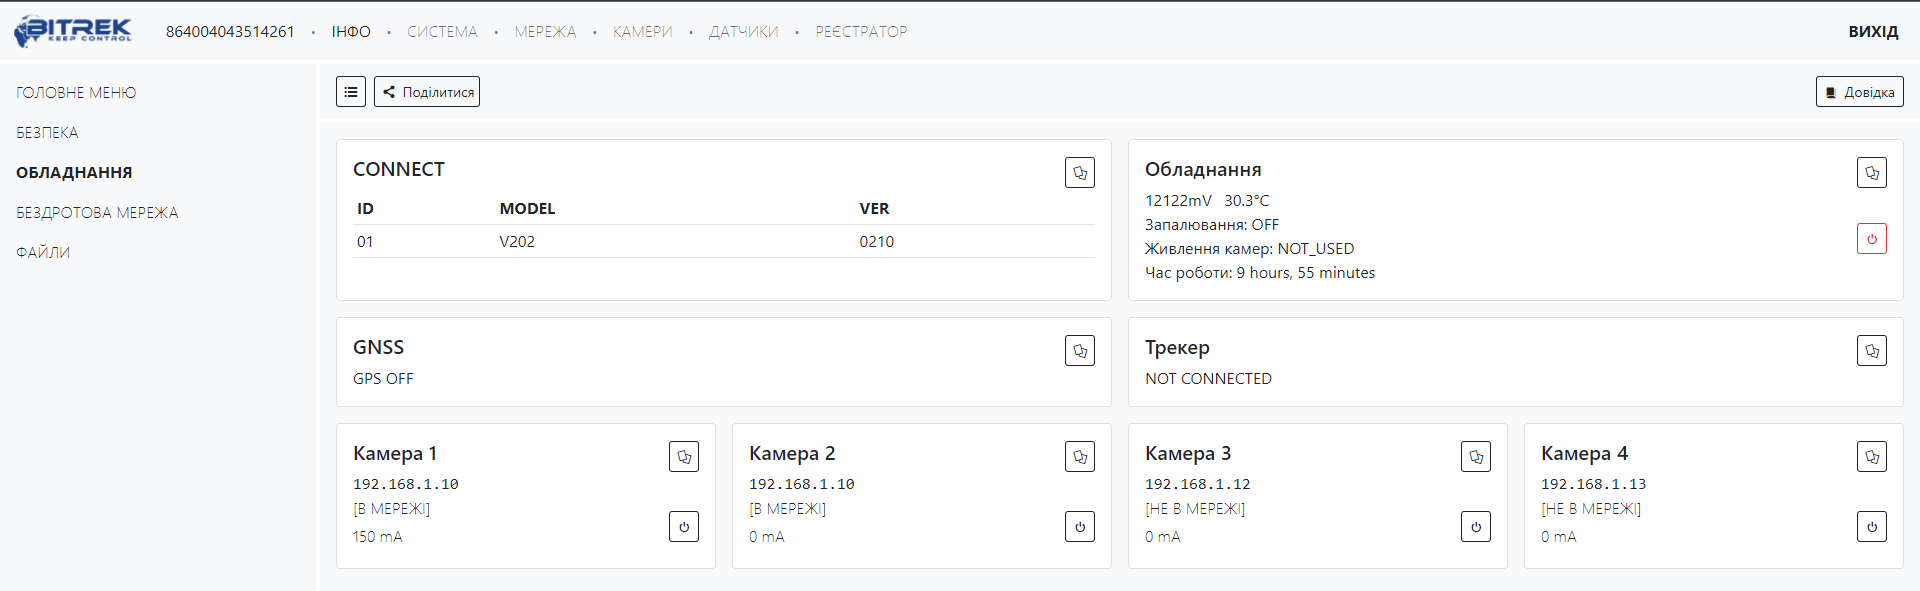Select БЕЗДРОТОВА МЕРЕЖА in the sidebar
Screen dimensions: 1920x591
point(97,213)
